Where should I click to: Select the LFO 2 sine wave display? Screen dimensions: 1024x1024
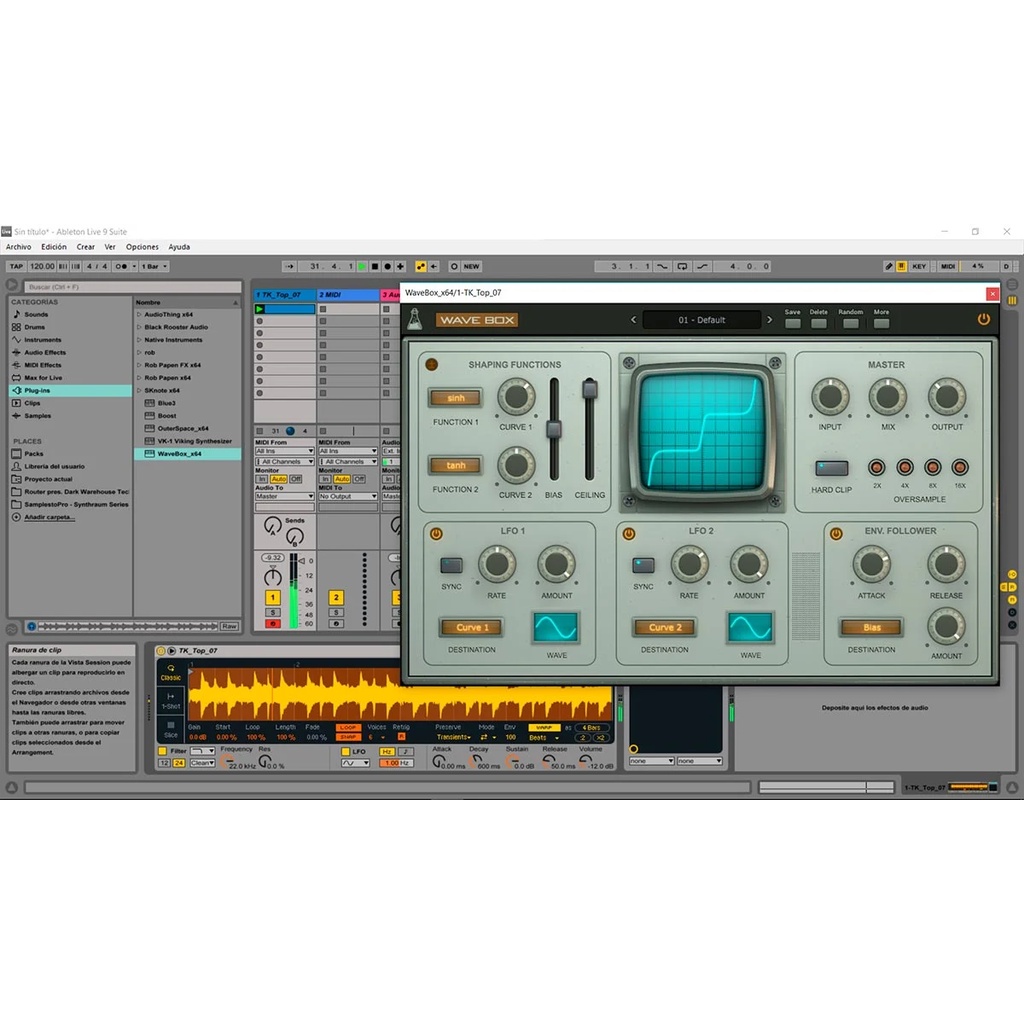pyautogui.click(x=750, y=627)
